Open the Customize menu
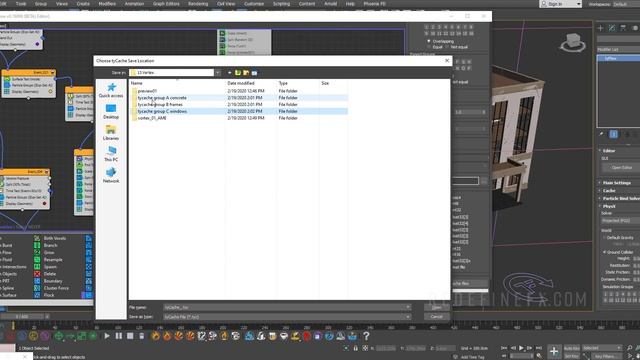The height and width of the screenshot is (360, 640). (x=254, y=4)
